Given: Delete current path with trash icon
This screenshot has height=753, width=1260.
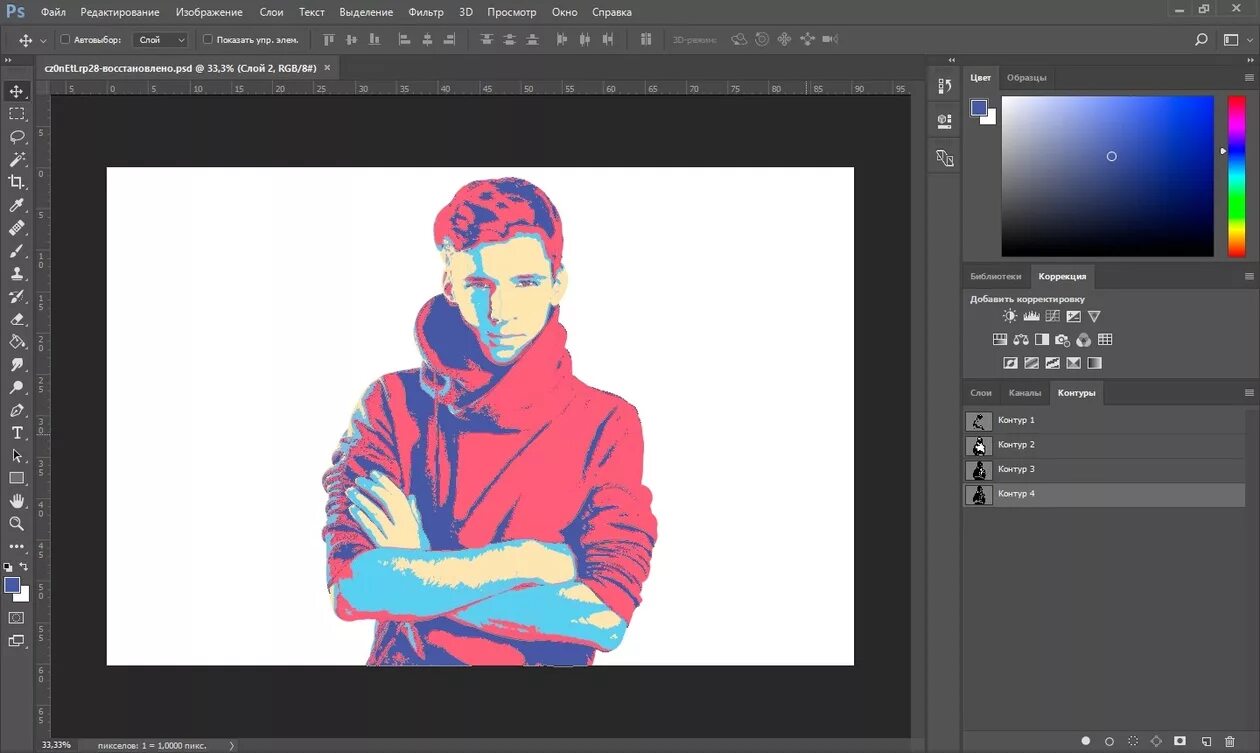Looking at the screenshot, I should (1230, 741).
